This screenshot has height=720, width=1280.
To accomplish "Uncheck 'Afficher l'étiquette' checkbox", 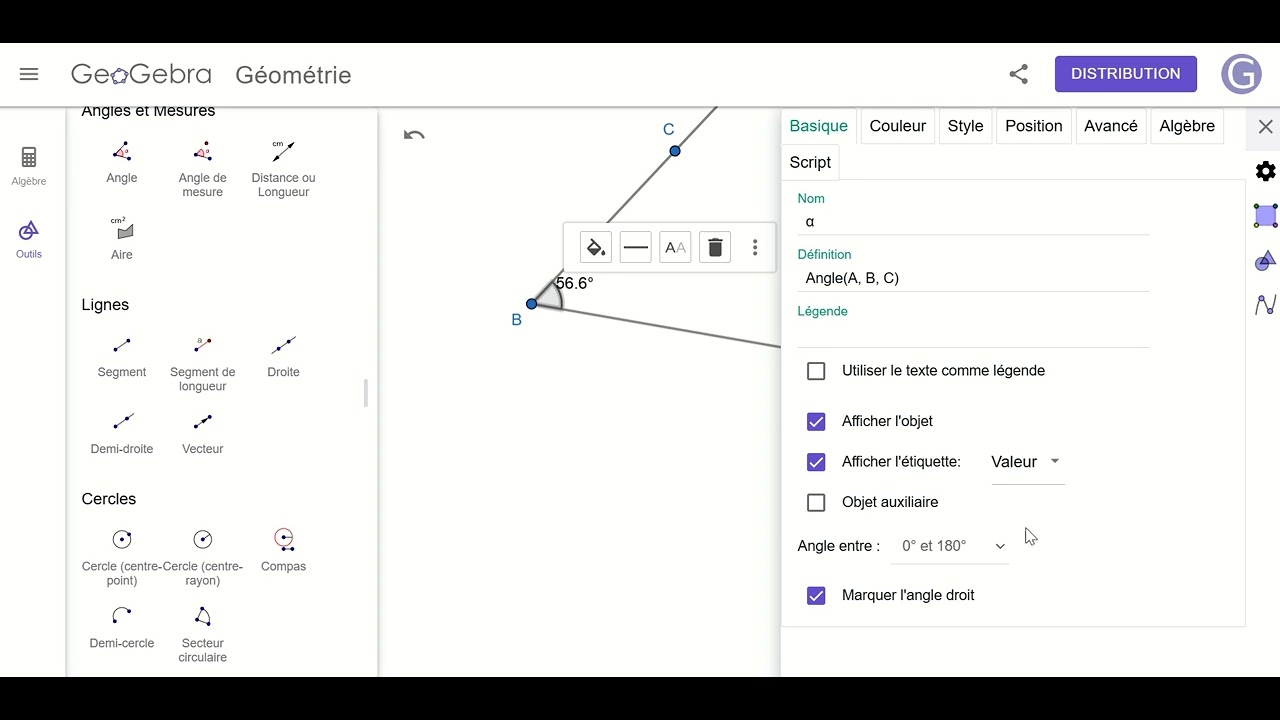I will [816, 462].
